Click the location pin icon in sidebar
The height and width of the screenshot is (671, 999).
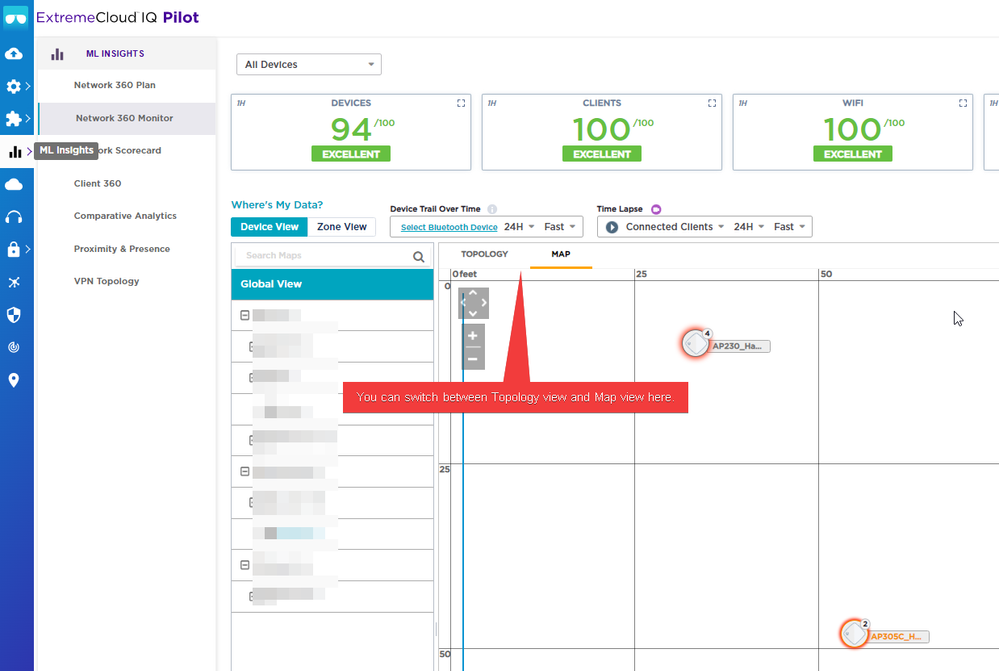pyautogui.click(x=14, y=380)
